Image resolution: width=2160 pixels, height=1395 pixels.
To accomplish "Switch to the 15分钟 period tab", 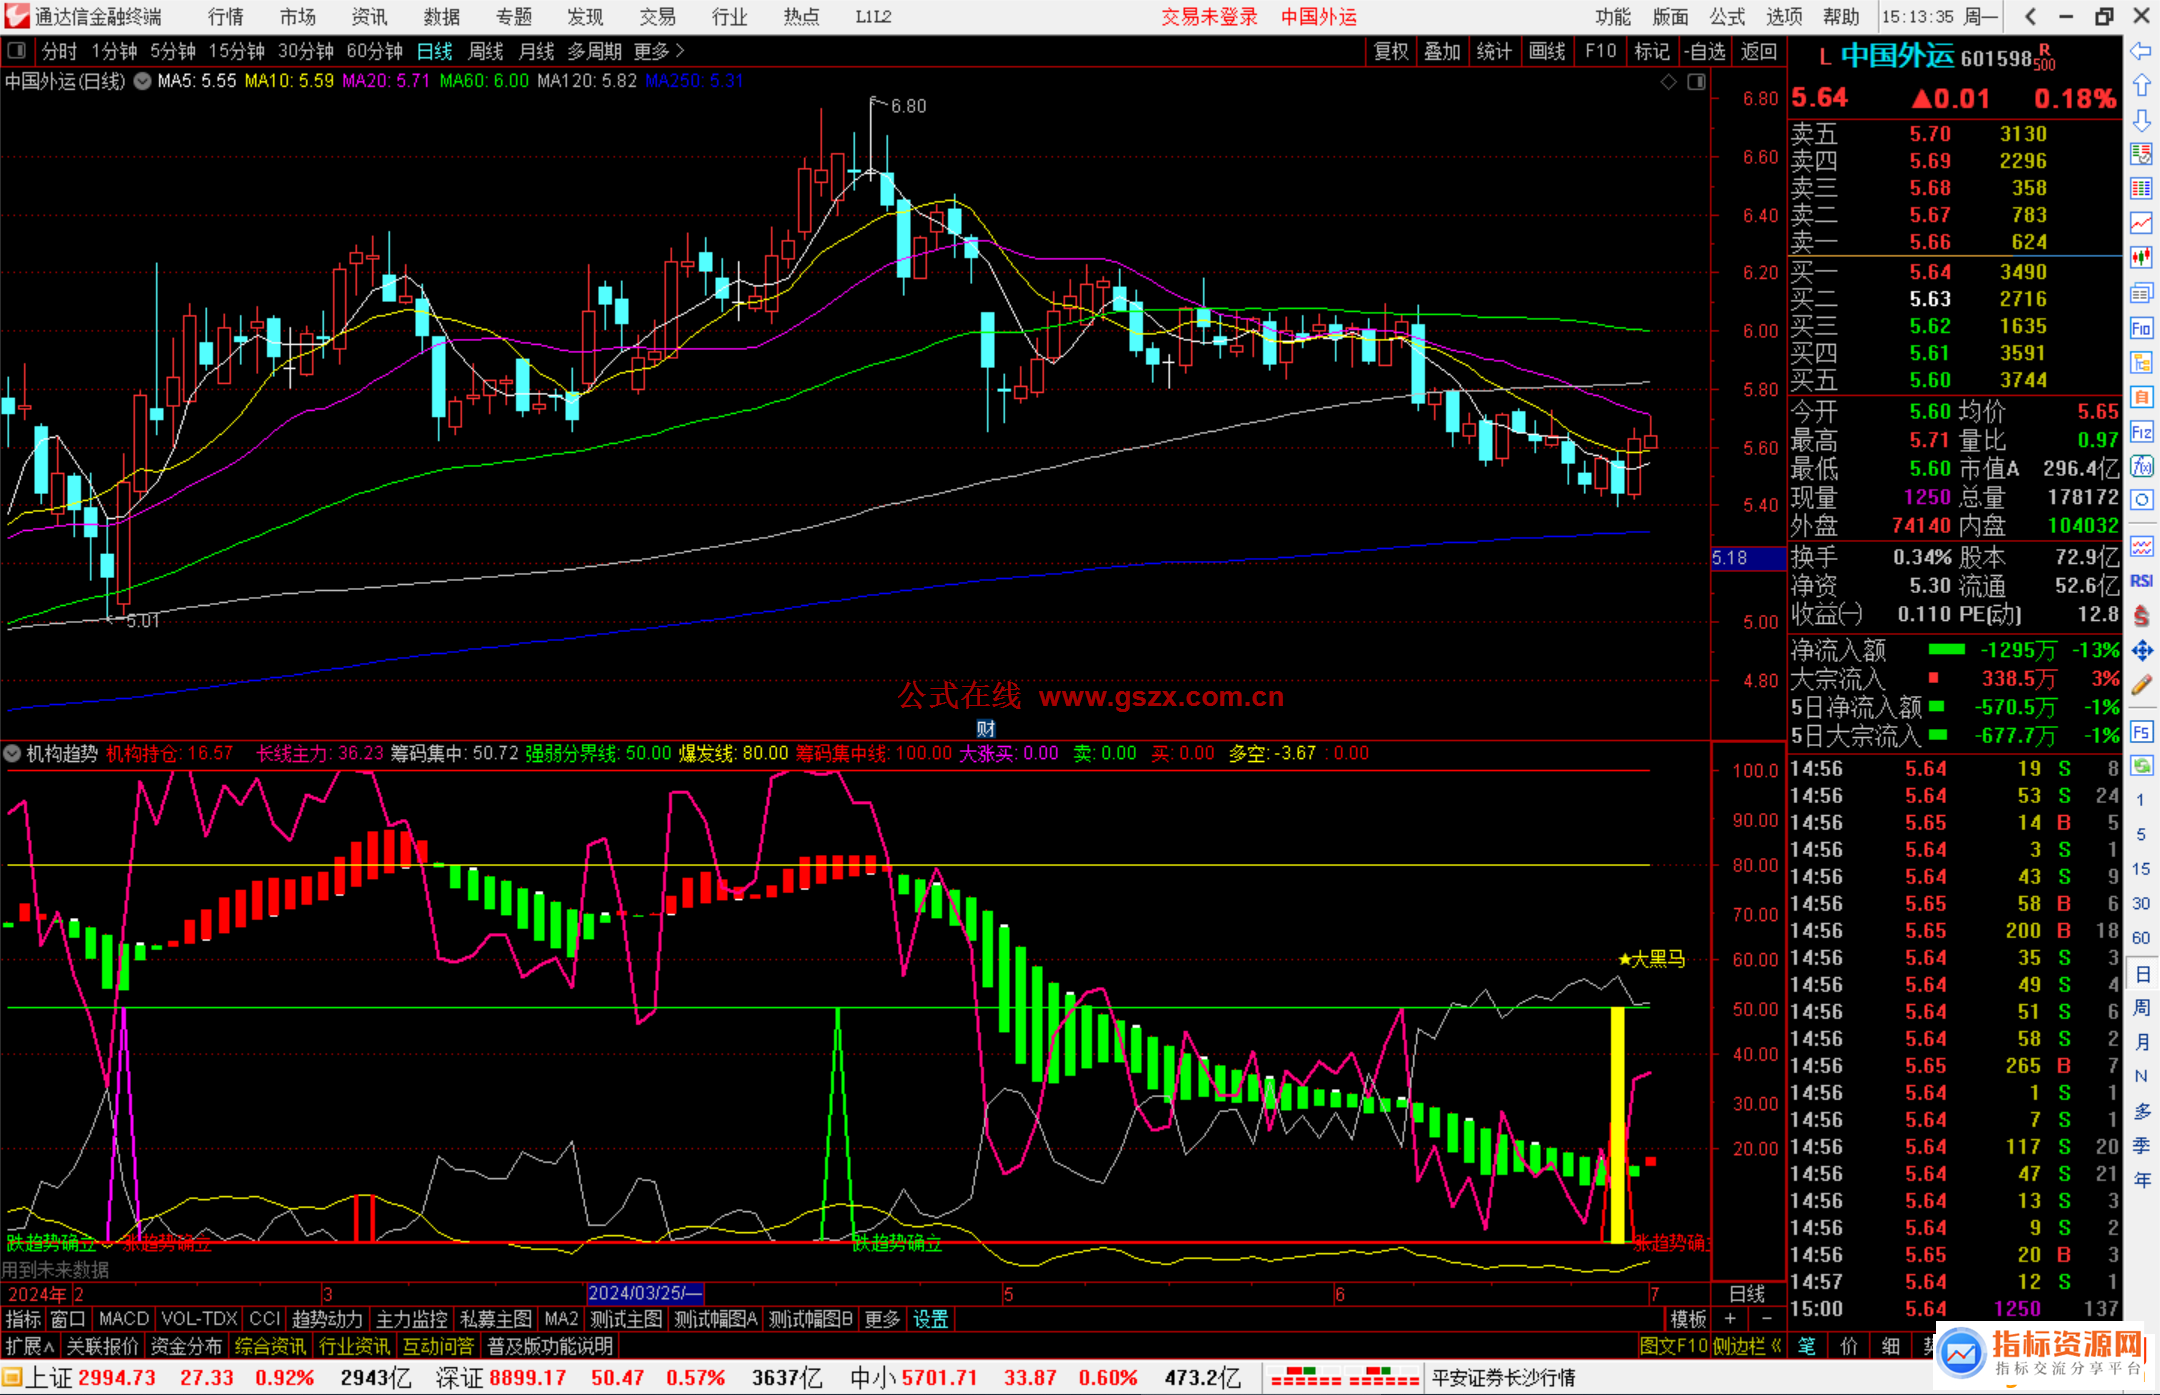I will point(236,51).
